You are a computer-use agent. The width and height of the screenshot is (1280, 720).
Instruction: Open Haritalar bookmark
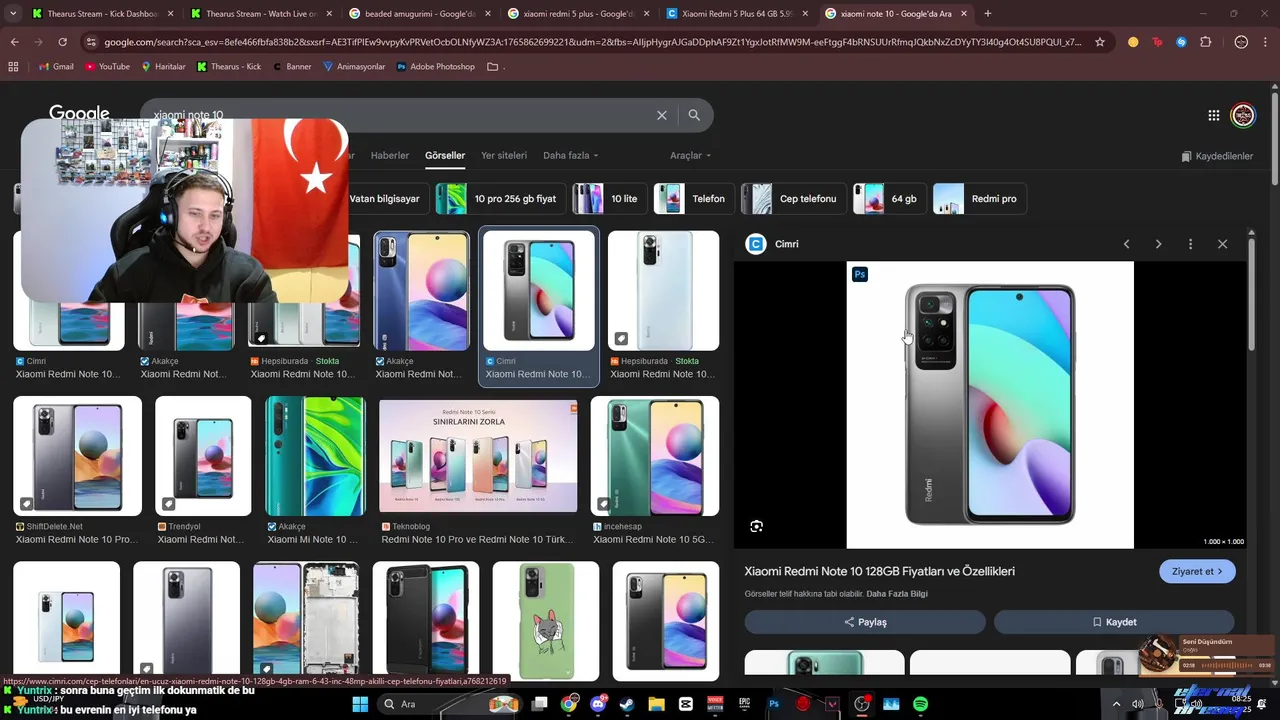(x=164, y=66)
